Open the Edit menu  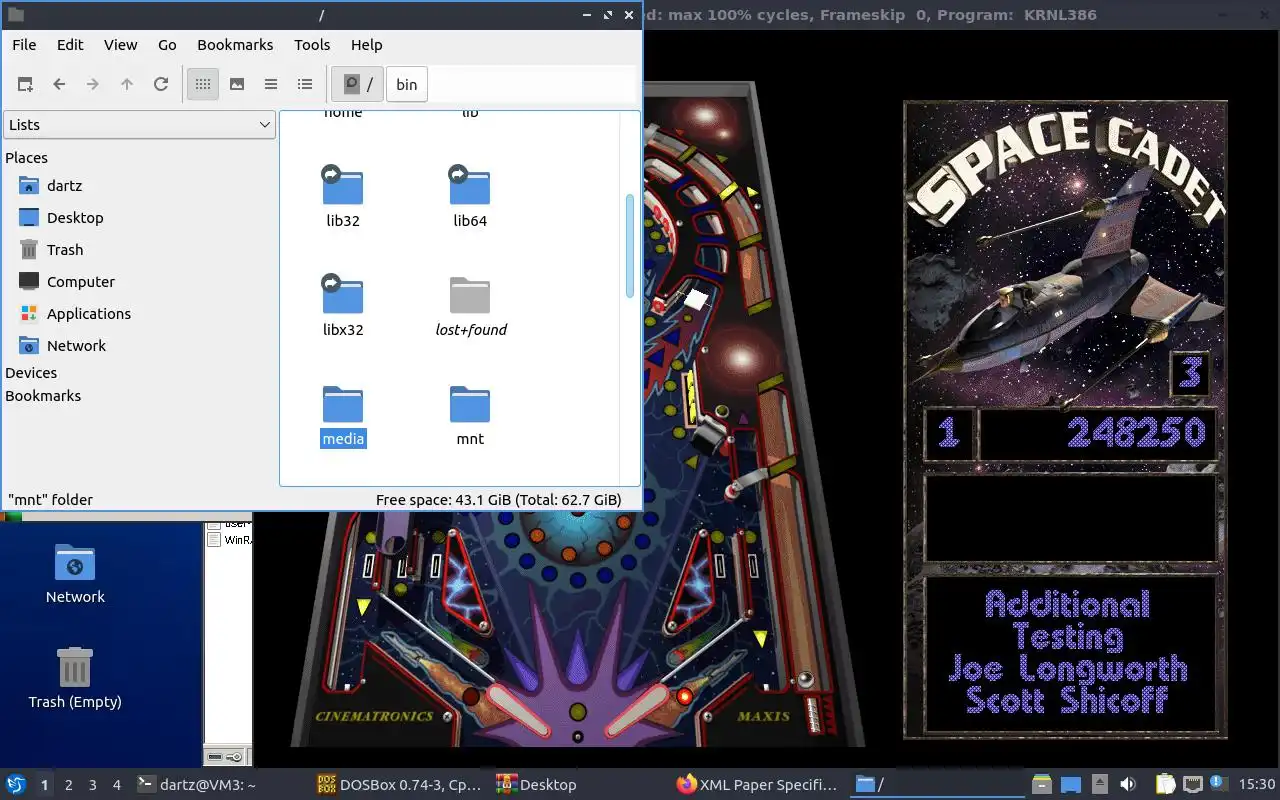coord(70,44)
